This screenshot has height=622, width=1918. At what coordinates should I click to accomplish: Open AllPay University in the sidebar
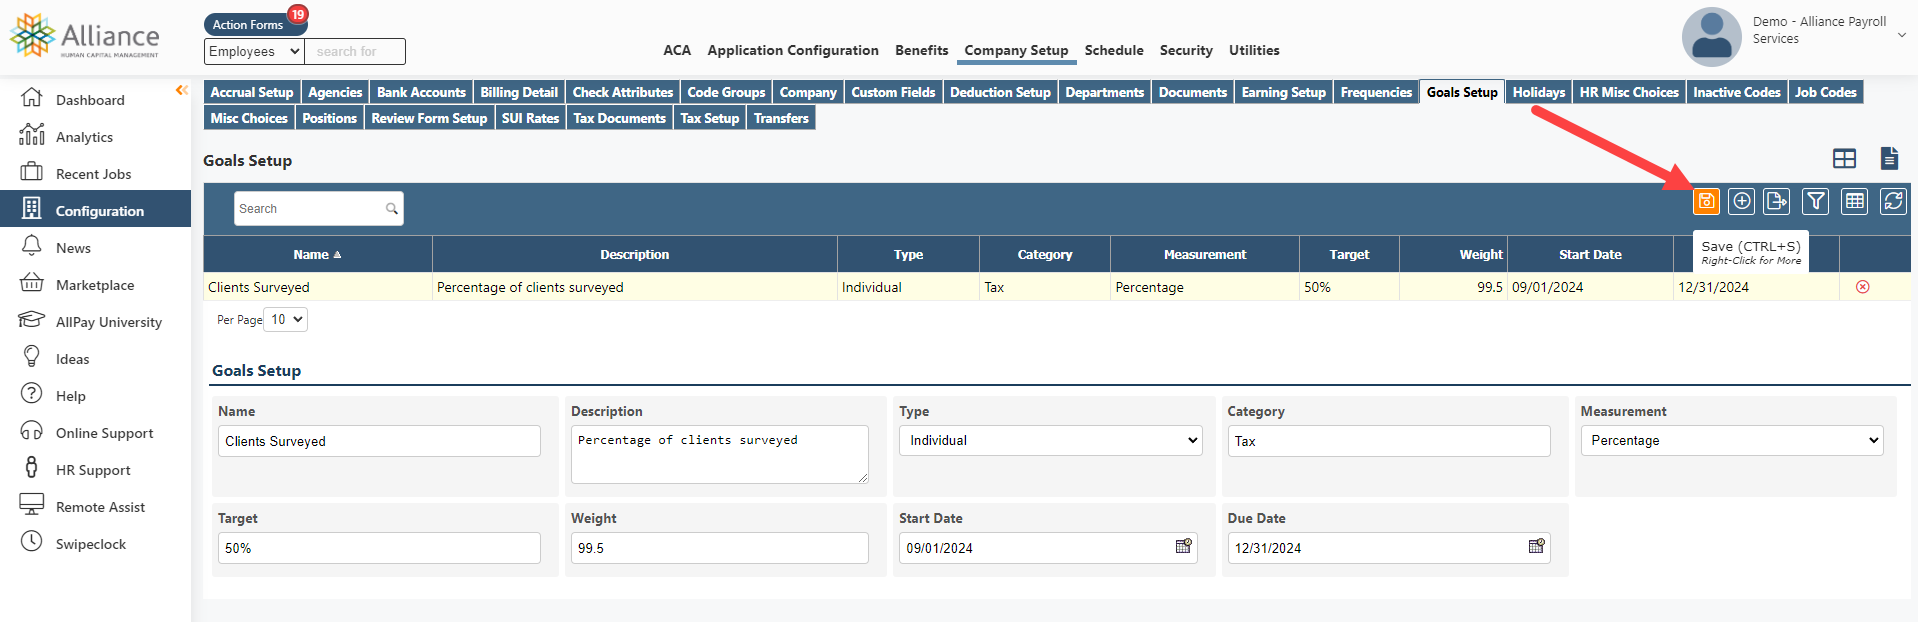108,322
